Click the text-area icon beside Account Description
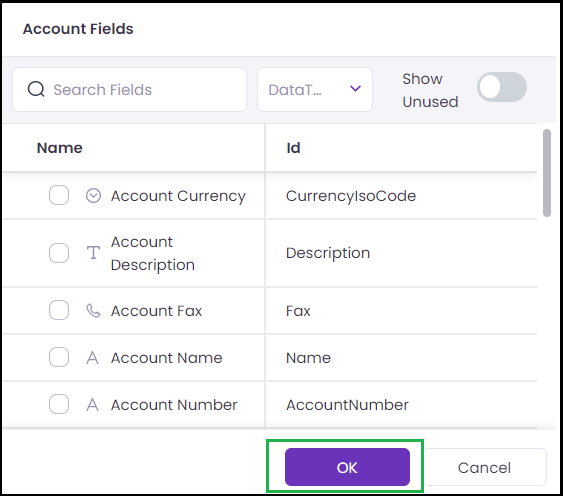The width and height of the screenshot is (563, 496). point(93,253)
